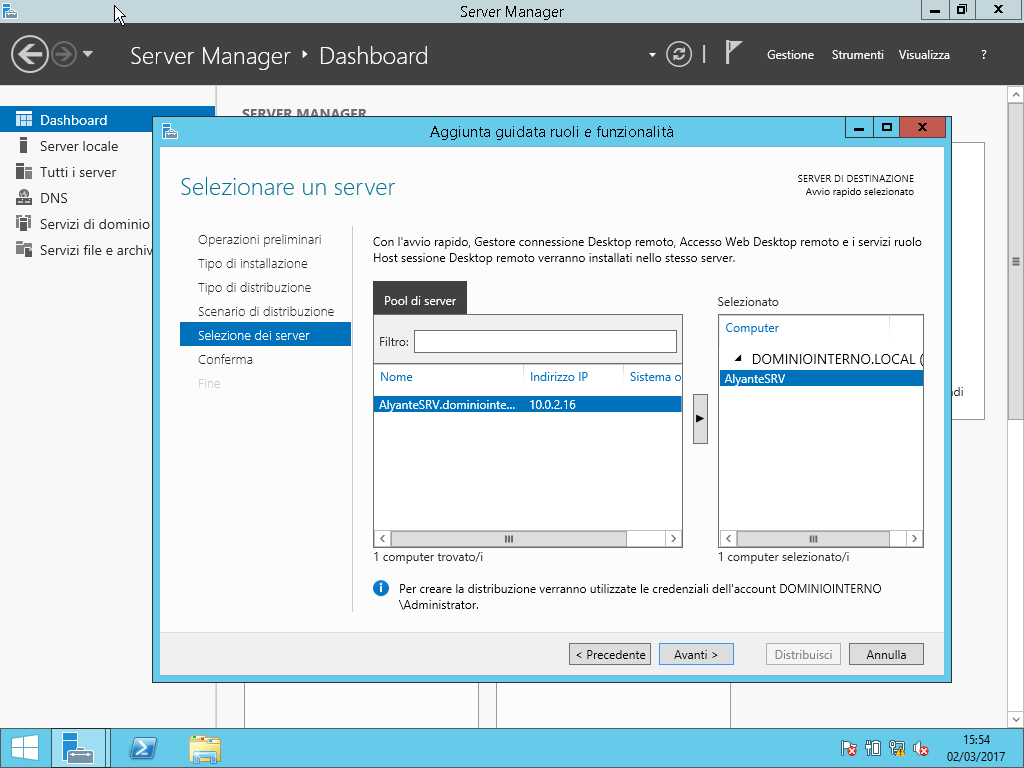Screen dimensions: 1024x768
Task: Click the Filtro text field
Action: click(x=545, y=342)
